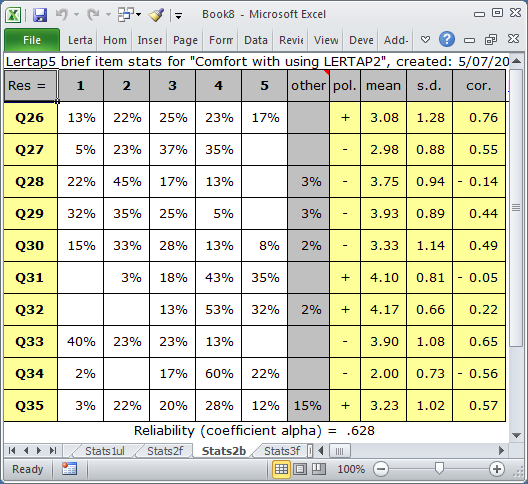528x484 pixels.
Task: Click the Excel application icon
Action: click(13, 14)
